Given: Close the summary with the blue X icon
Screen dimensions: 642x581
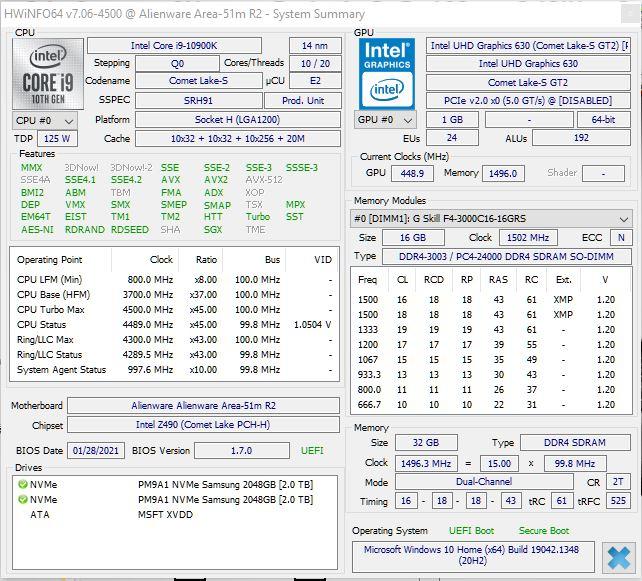Looking at the screenshot, I should click(619, 556).
